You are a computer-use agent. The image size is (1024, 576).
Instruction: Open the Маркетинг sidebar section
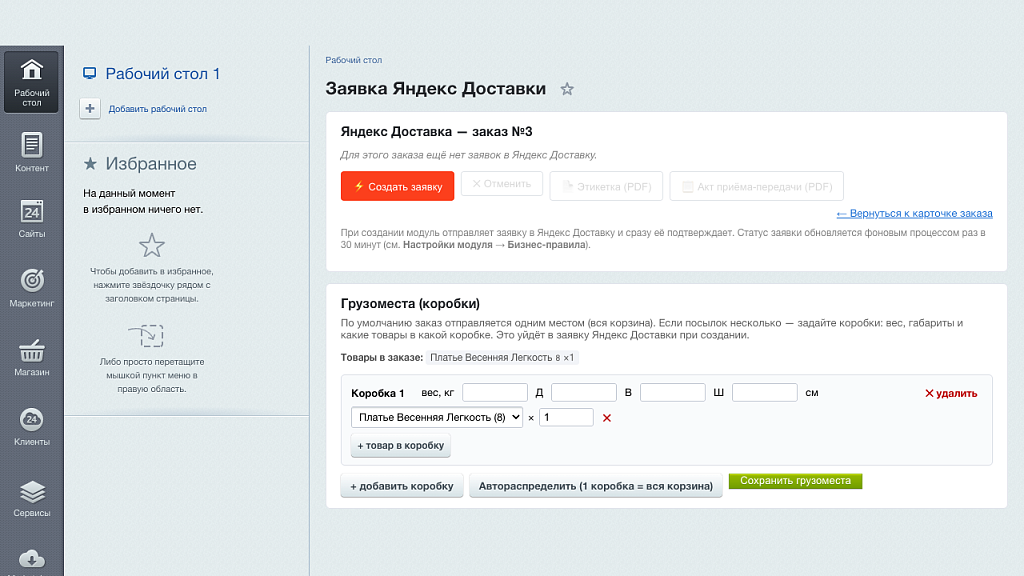pos(31,287)
